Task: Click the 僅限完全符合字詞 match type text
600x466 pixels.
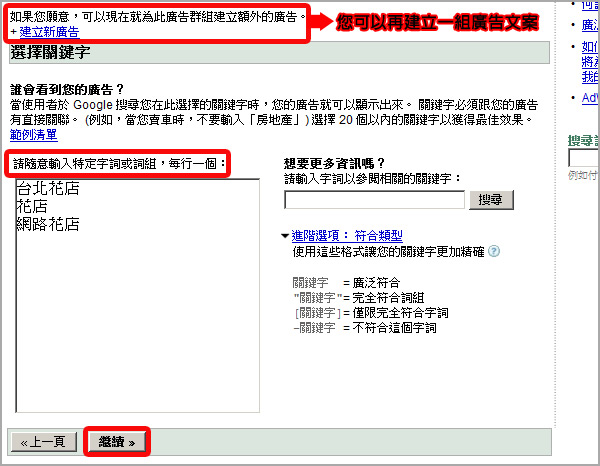Action: click(400, 313)
